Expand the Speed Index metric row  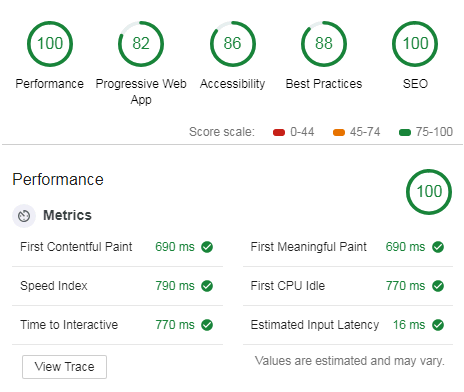(x=117, y=286)
